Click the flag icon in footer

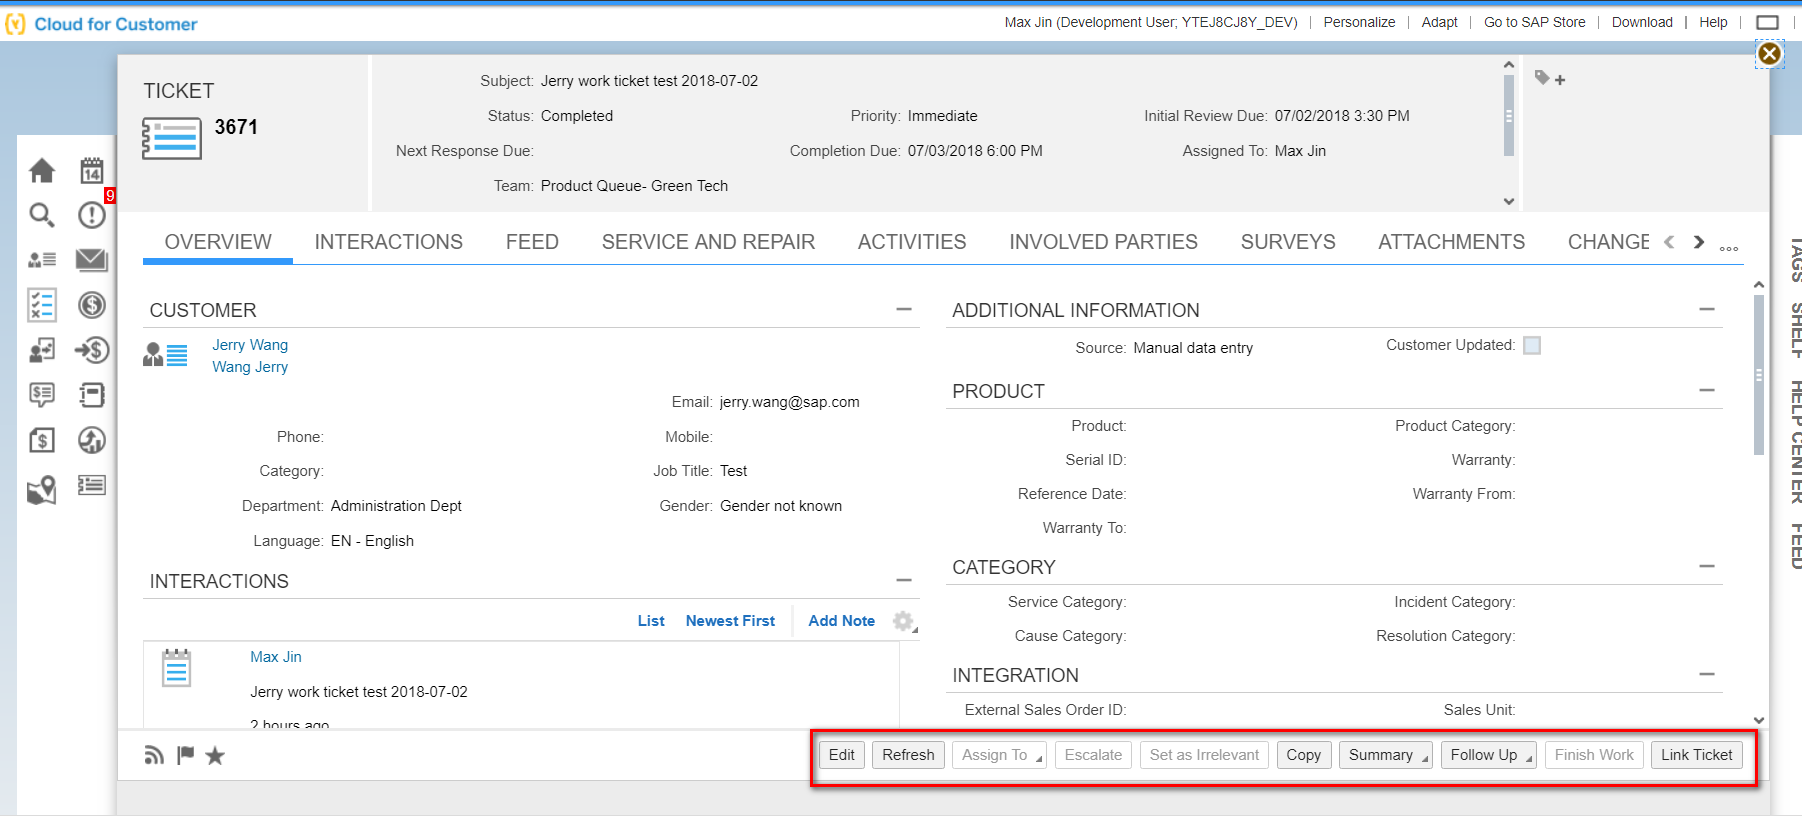click(185, 755)
